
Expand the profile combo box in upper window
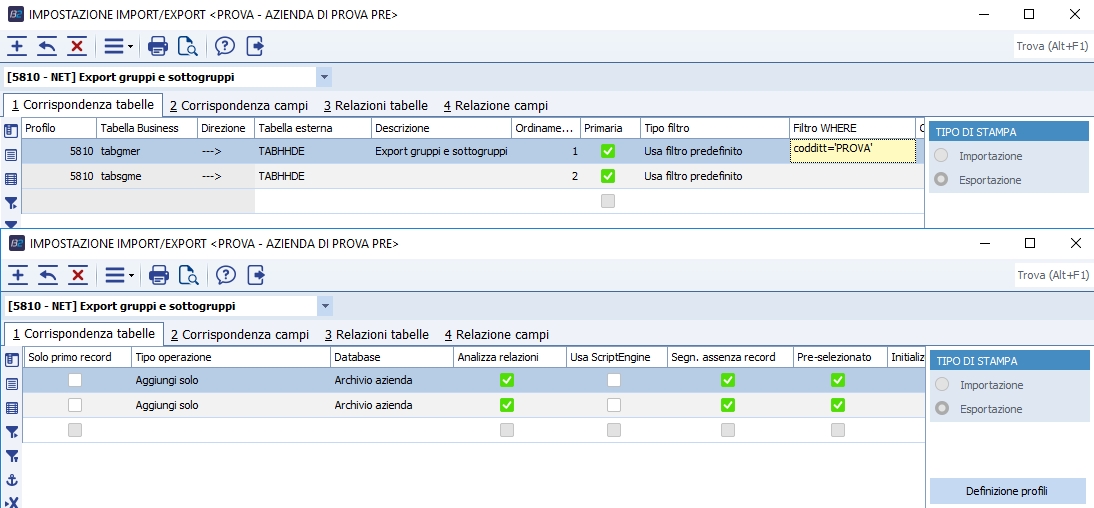pos(323,77)
